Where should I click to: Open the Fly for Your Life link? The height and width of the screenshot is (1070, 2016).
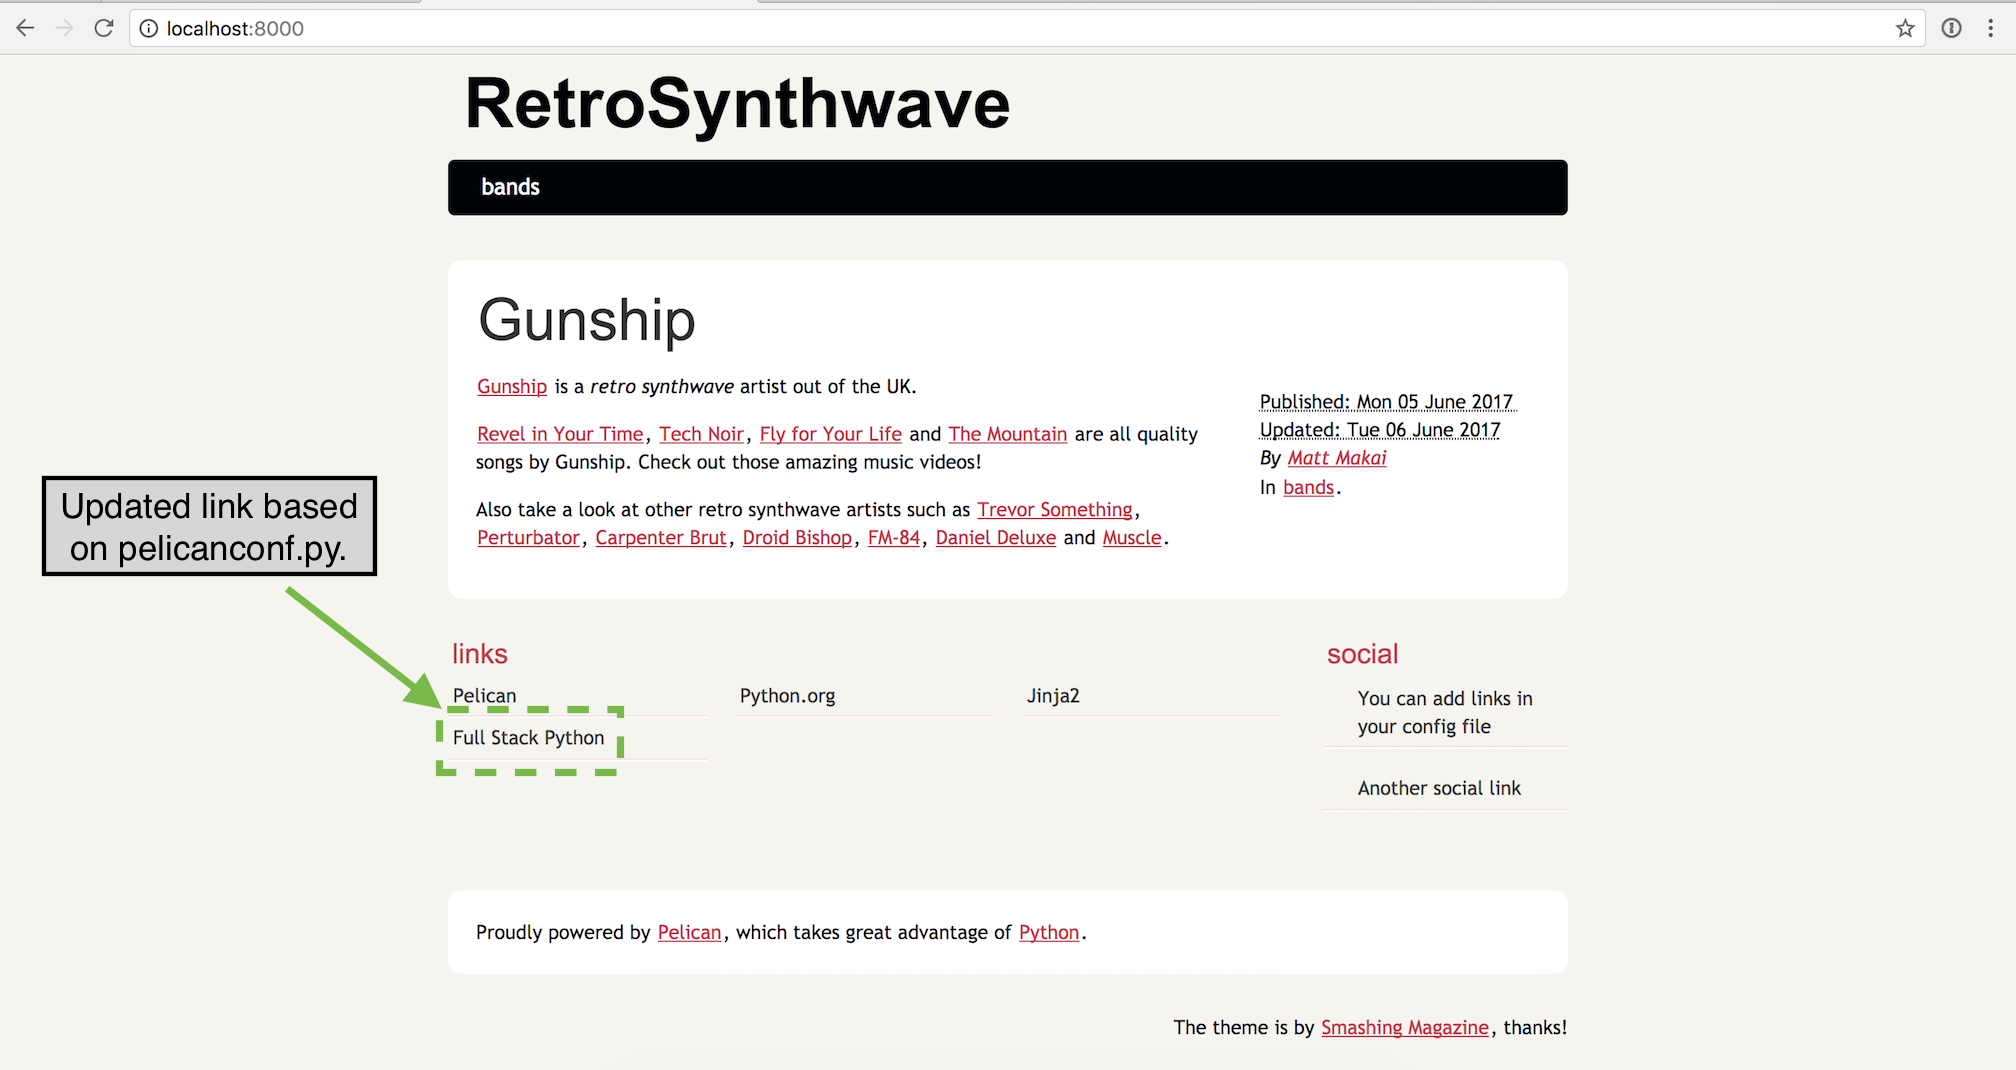[831, 434]
